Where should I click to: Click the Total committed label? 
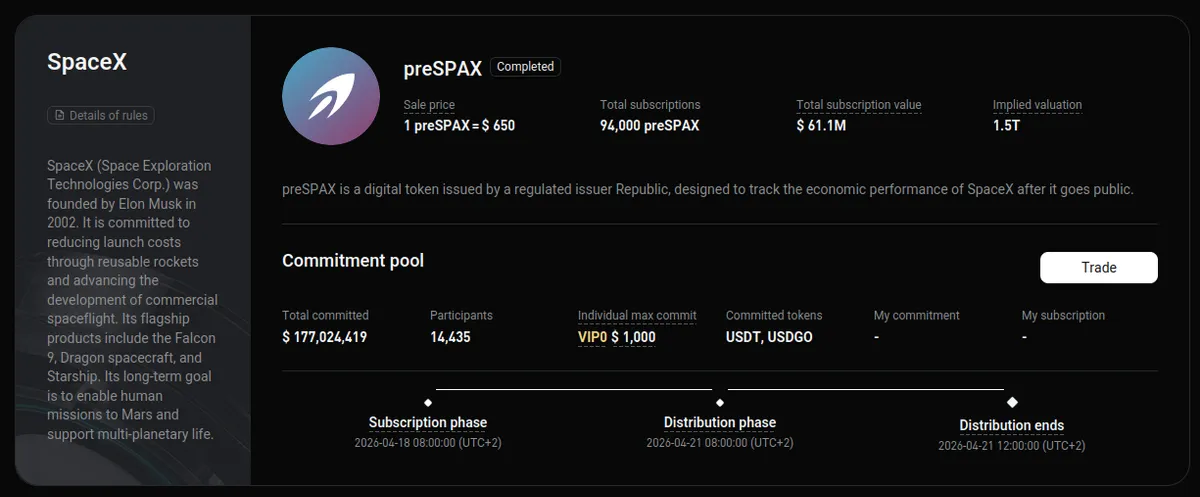(x=325, y=315)
